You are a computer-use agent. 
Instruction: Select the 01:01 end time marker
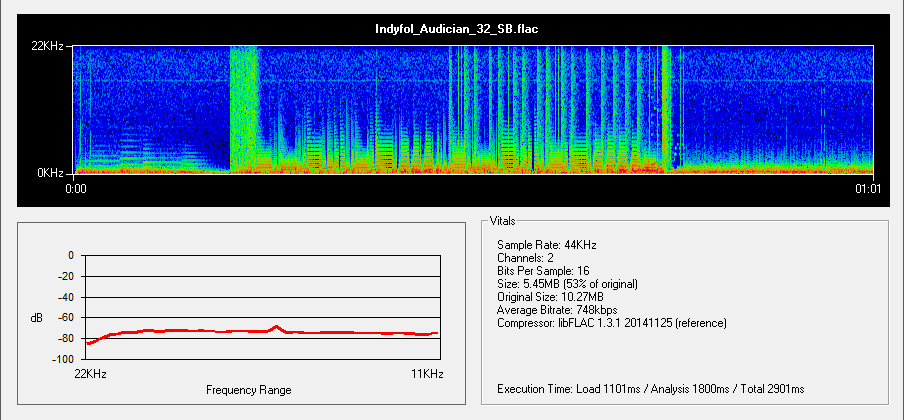pyautogui.click(x=868, y=187)
